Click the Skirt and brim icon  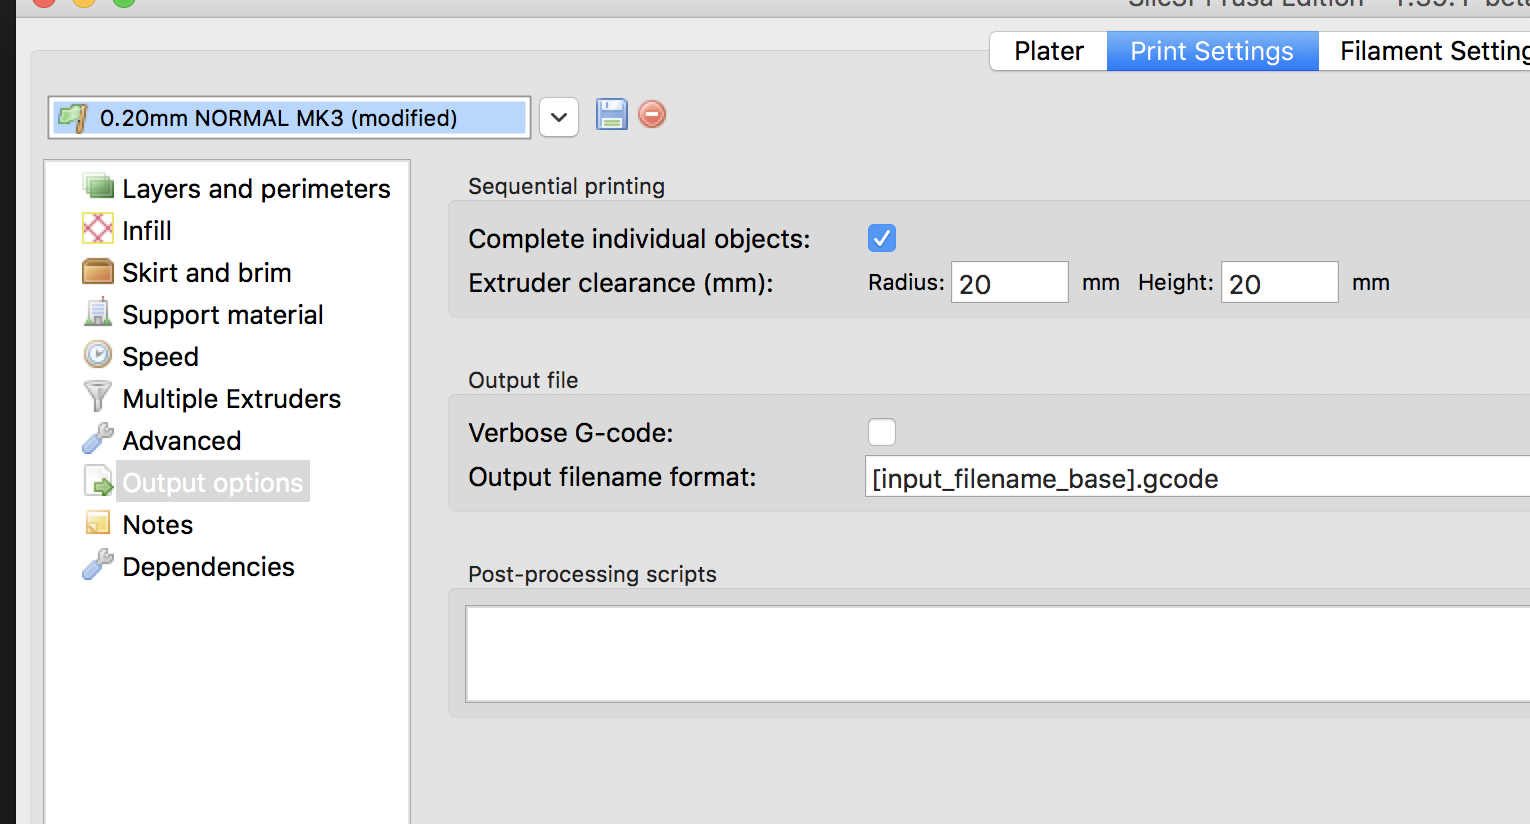[x=98, y=271]
